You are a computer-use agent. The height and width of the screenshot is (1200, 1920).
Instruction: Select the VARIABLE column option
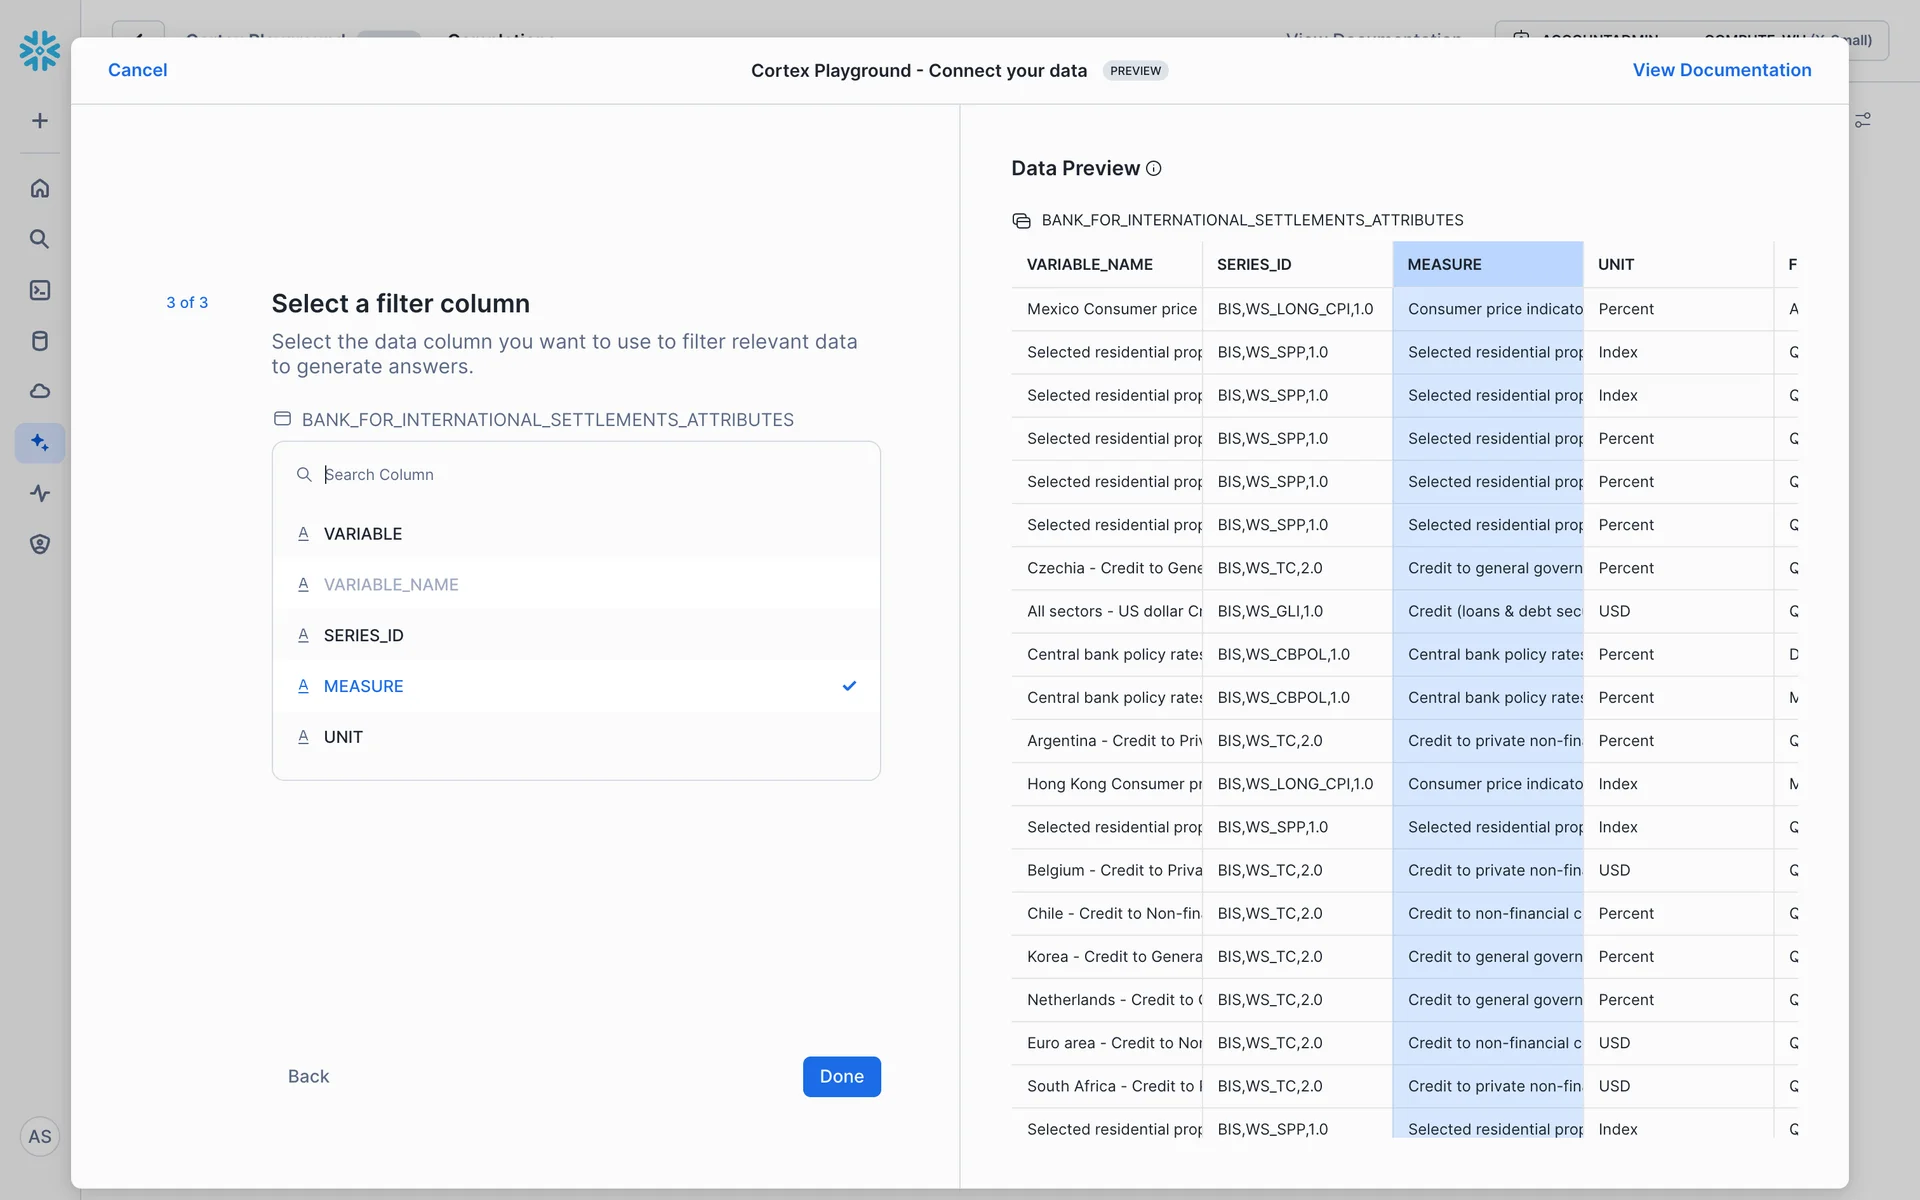[363, 534]
